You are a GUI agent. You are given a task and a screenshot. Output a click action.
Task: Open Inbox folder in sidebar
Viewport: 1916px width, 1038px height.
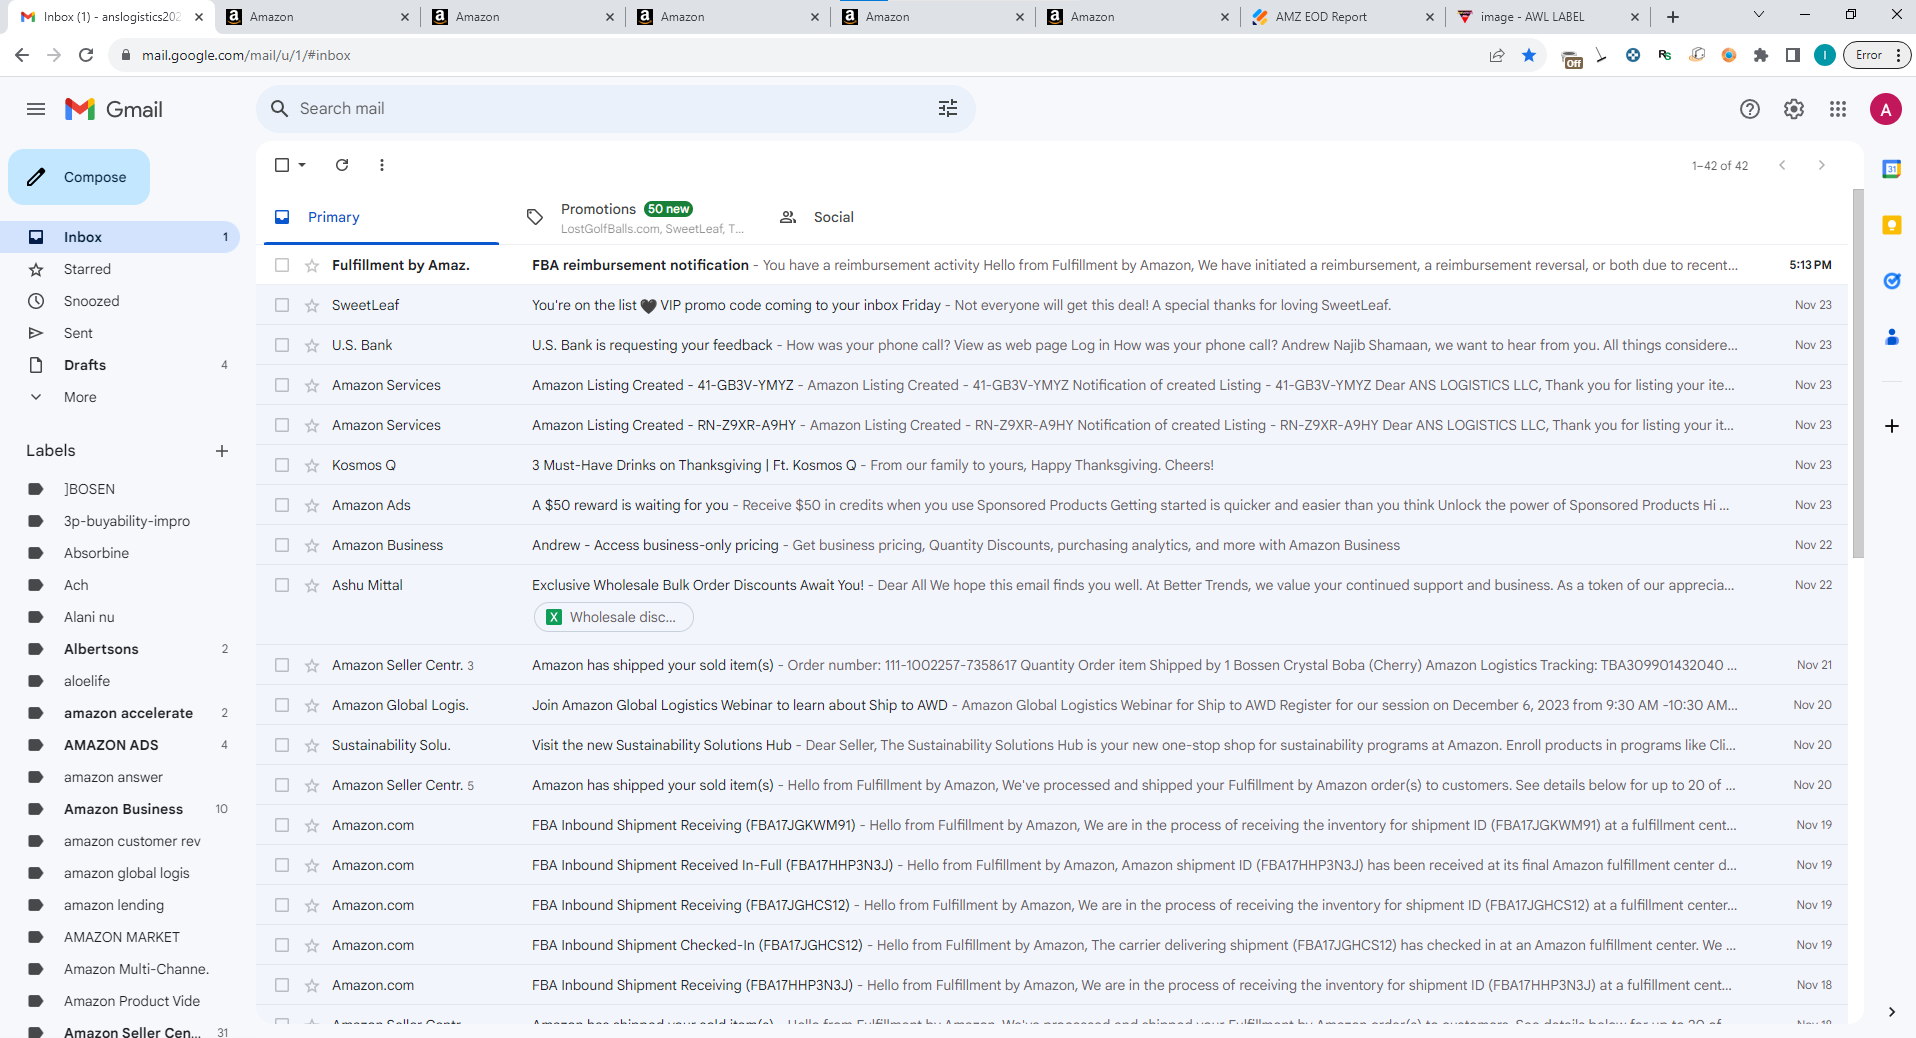tap(120, 237)
